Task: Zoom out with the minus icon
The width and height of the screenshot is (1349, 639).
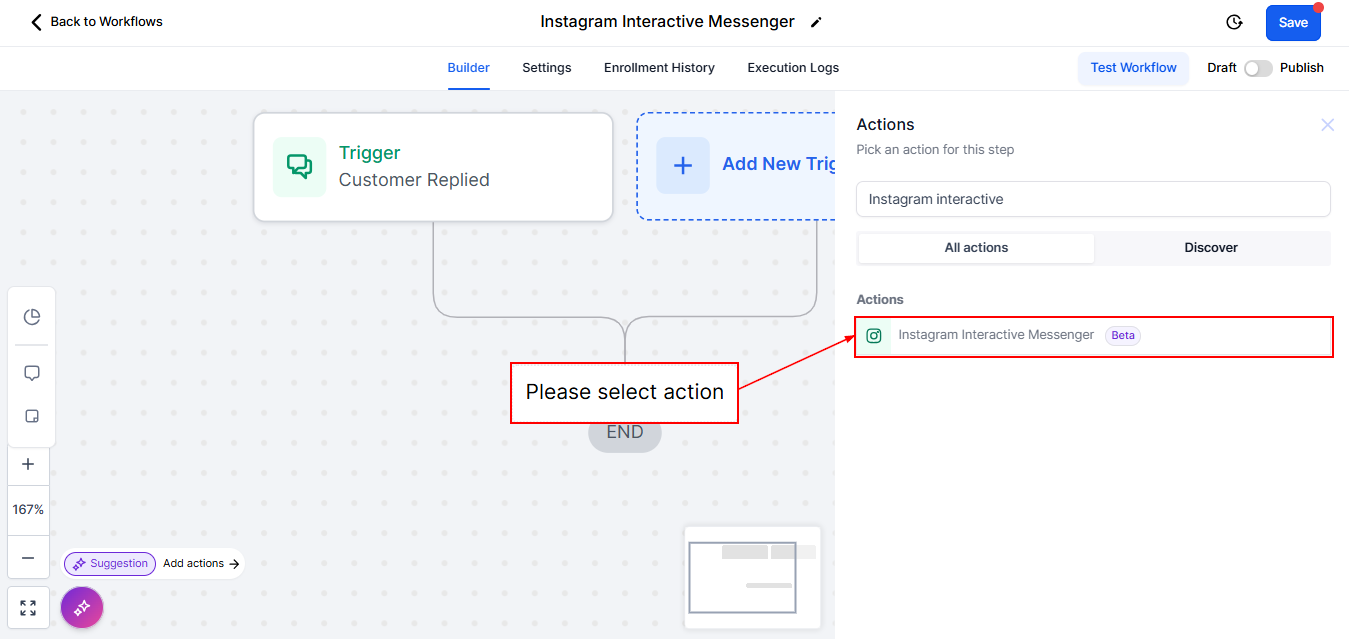Action: (28, 558)
